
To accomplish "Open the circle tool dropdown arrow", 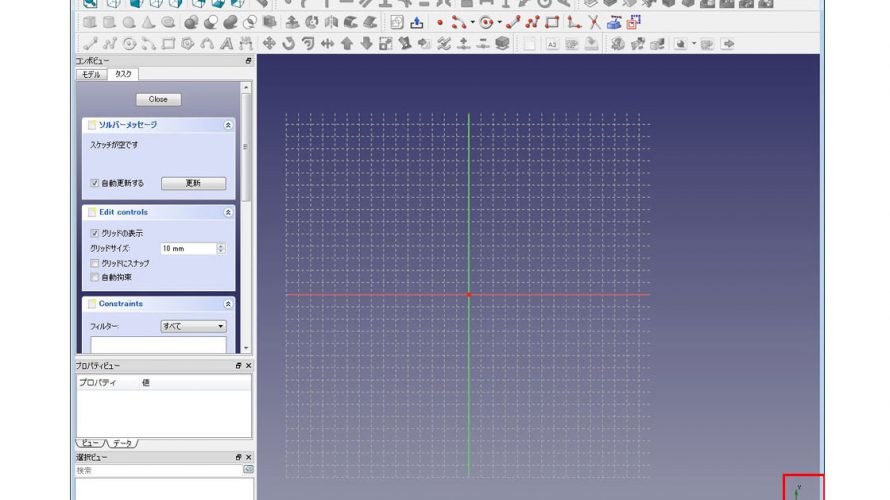I will pyautogui.click(x=499, y=23).
